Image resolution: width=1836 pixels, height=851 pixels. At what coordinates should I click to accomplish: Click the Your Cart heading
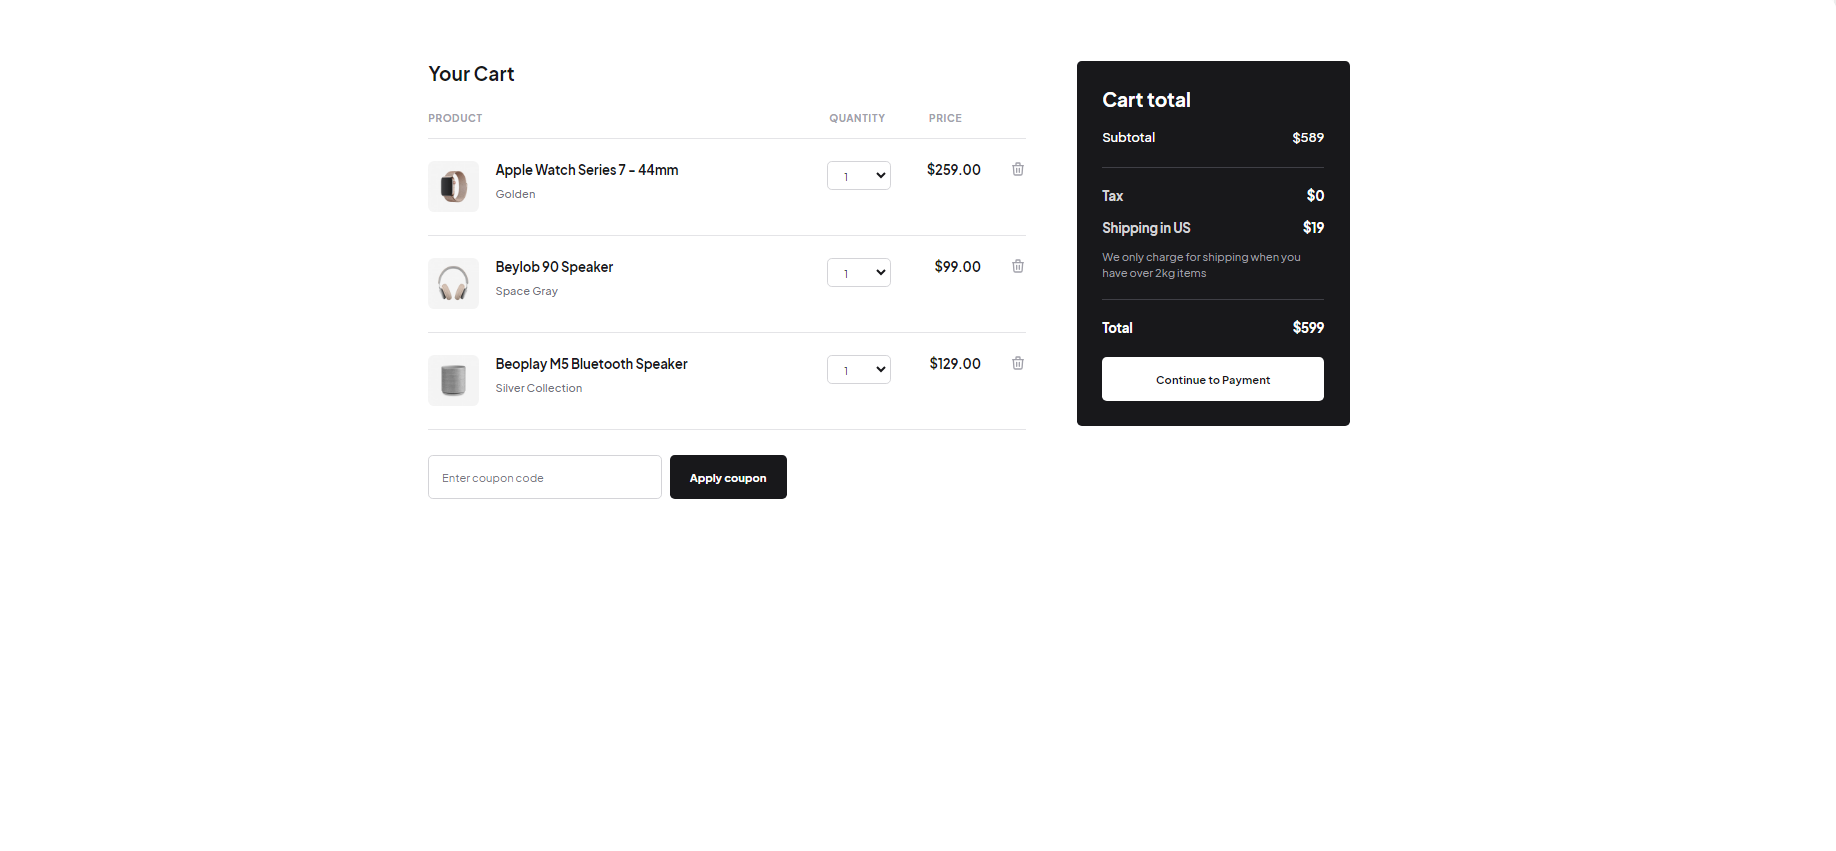(x=471, y=74)
